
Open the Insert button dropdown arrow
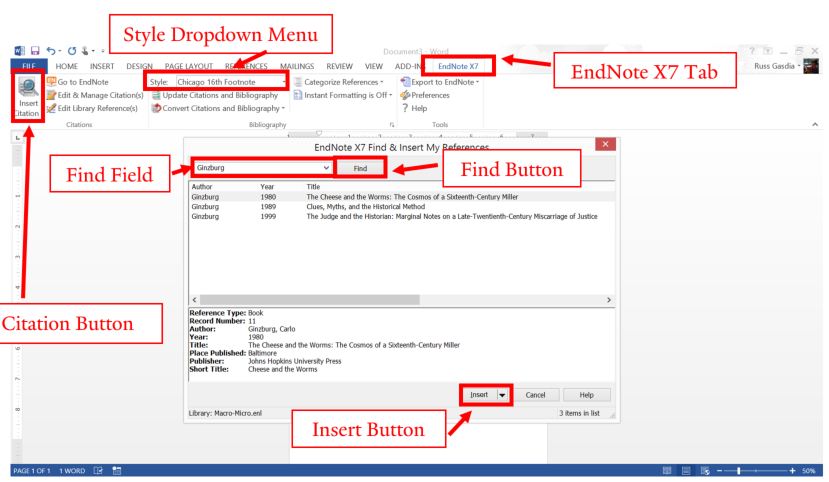coord(502,395)
